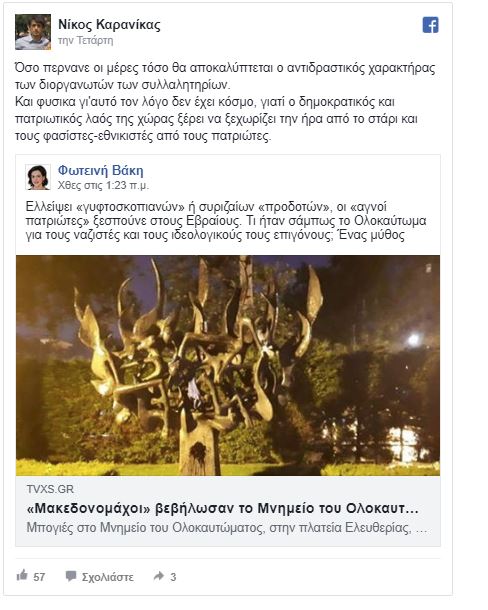Image resolution: width=488 pixels, height=610 pixels.
Task: Open the Holocaust memorial sculpture photo
Action: tap(228, 365)
